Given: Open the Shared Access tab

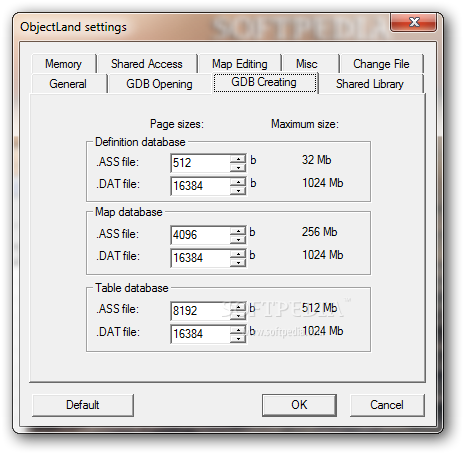Looking at the screenshot, I should [x=147, y=64].
